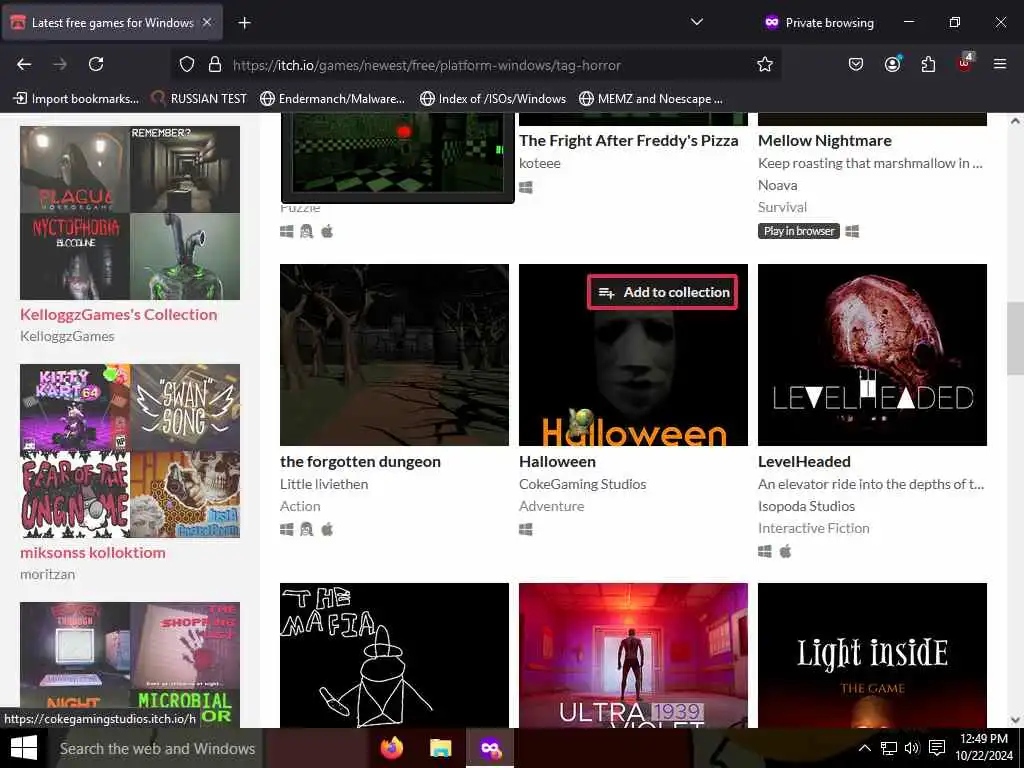Open the Firefox account icon

(x=892, y=64)
